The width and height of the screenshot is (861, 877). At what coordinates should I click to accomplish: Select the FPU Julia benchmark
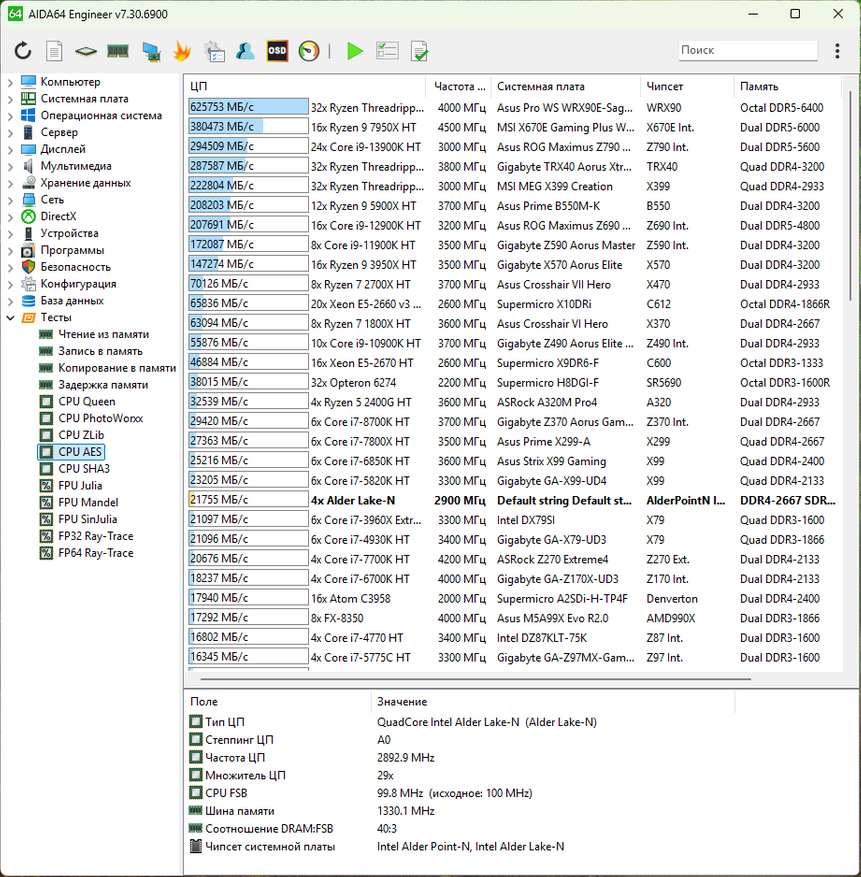point(80,485)
